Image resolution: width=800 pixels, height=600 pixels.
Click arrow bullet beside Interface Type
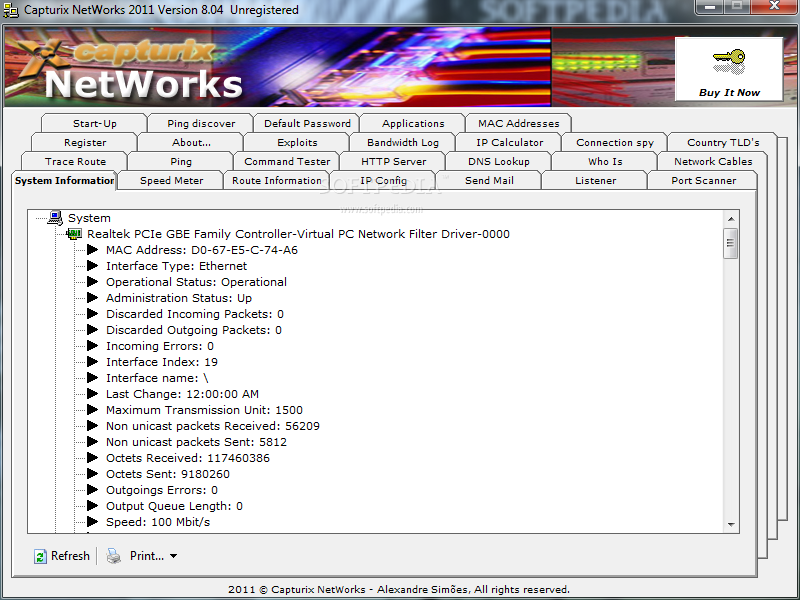tap(92, 266)
